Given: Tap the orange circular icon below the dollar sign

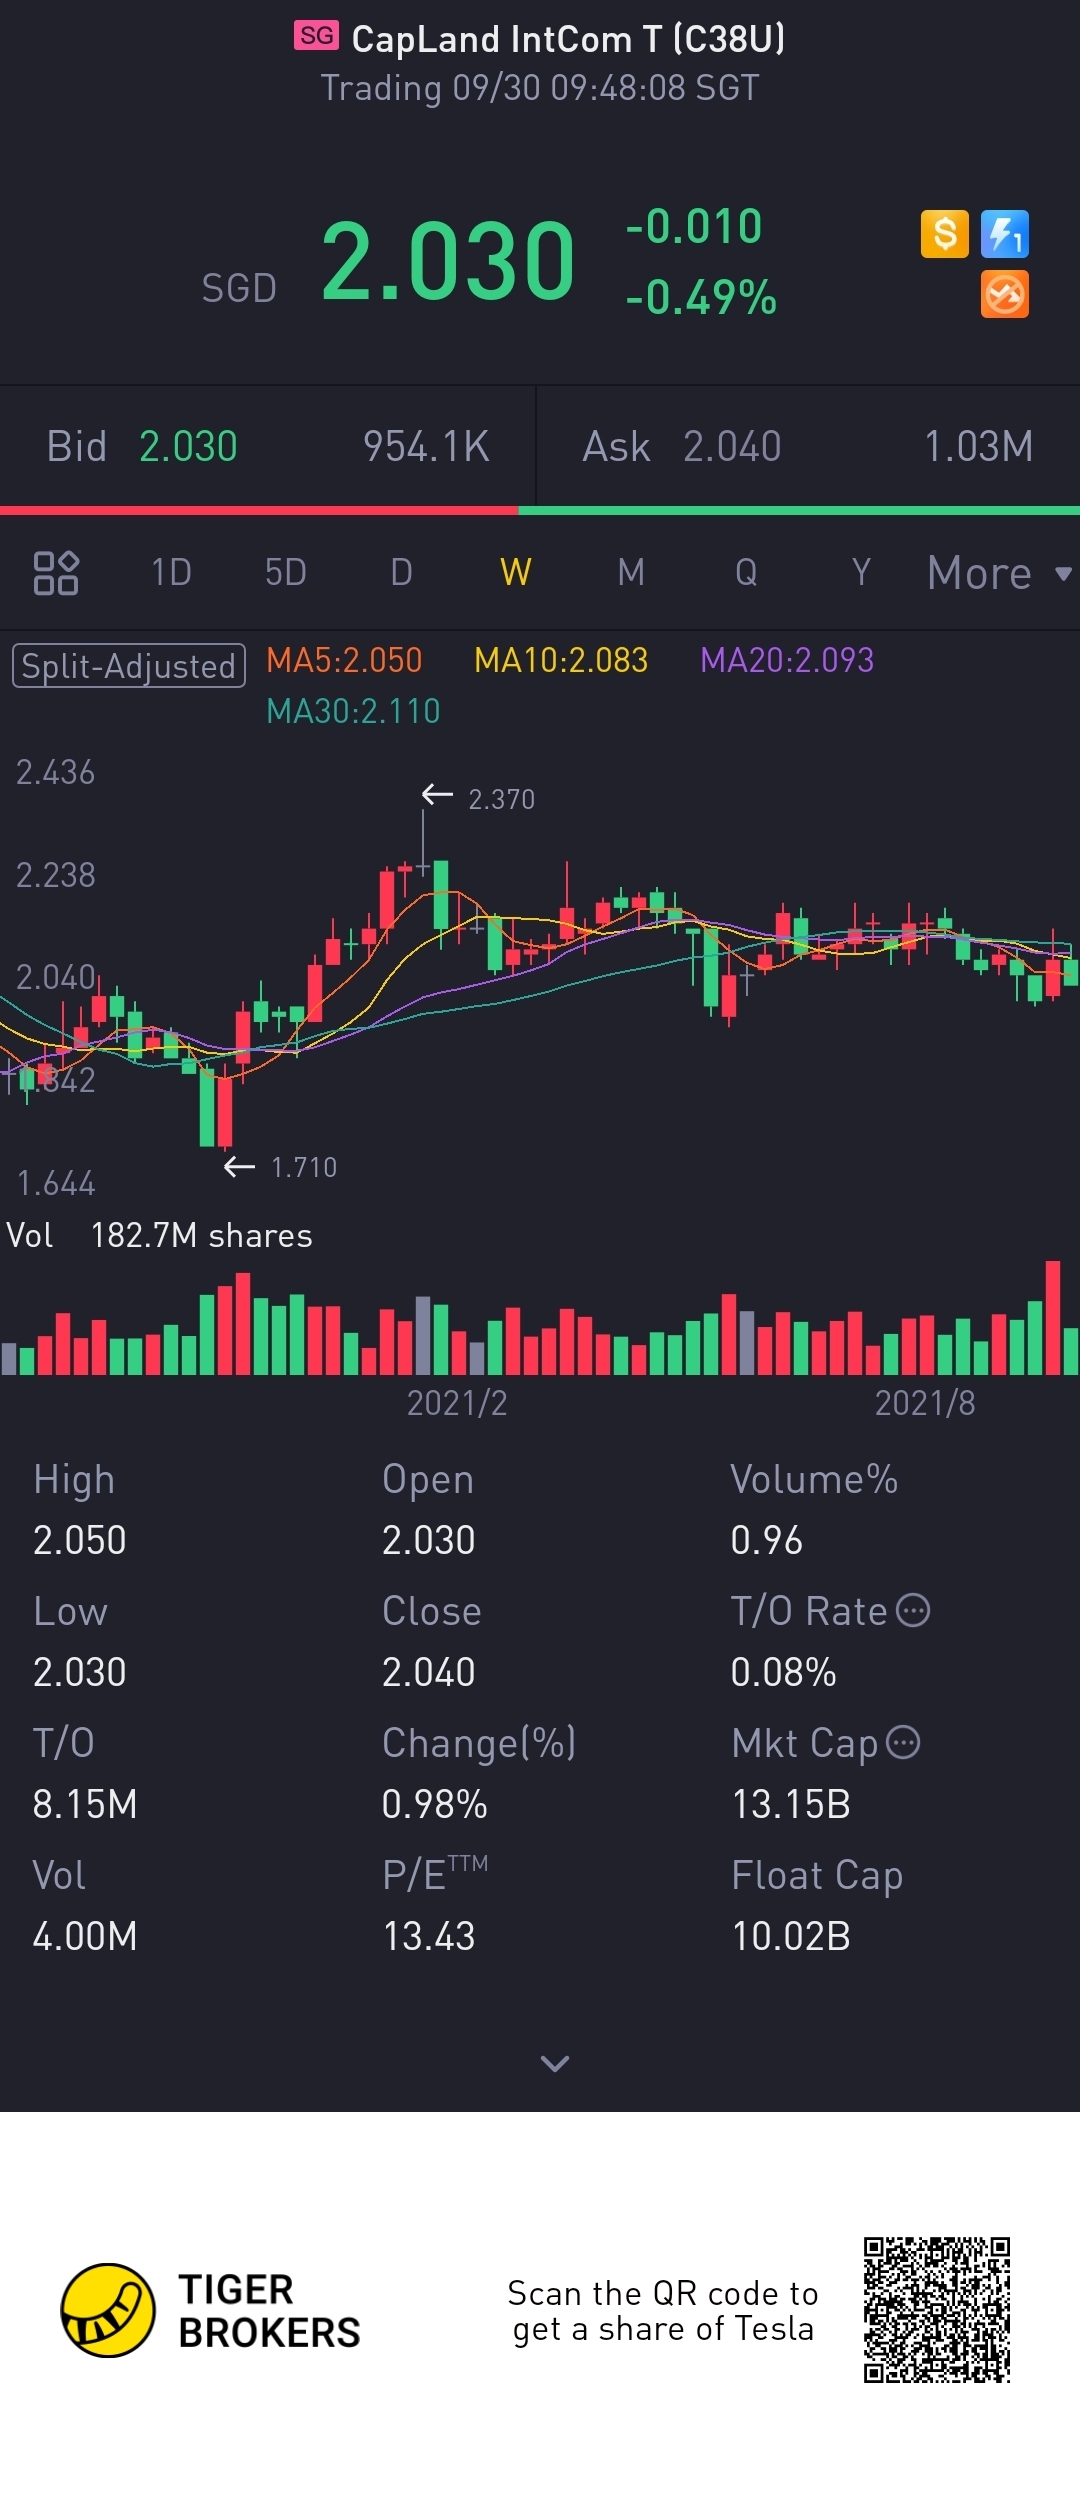Looking at the screenshot, I should point(1004,295).
